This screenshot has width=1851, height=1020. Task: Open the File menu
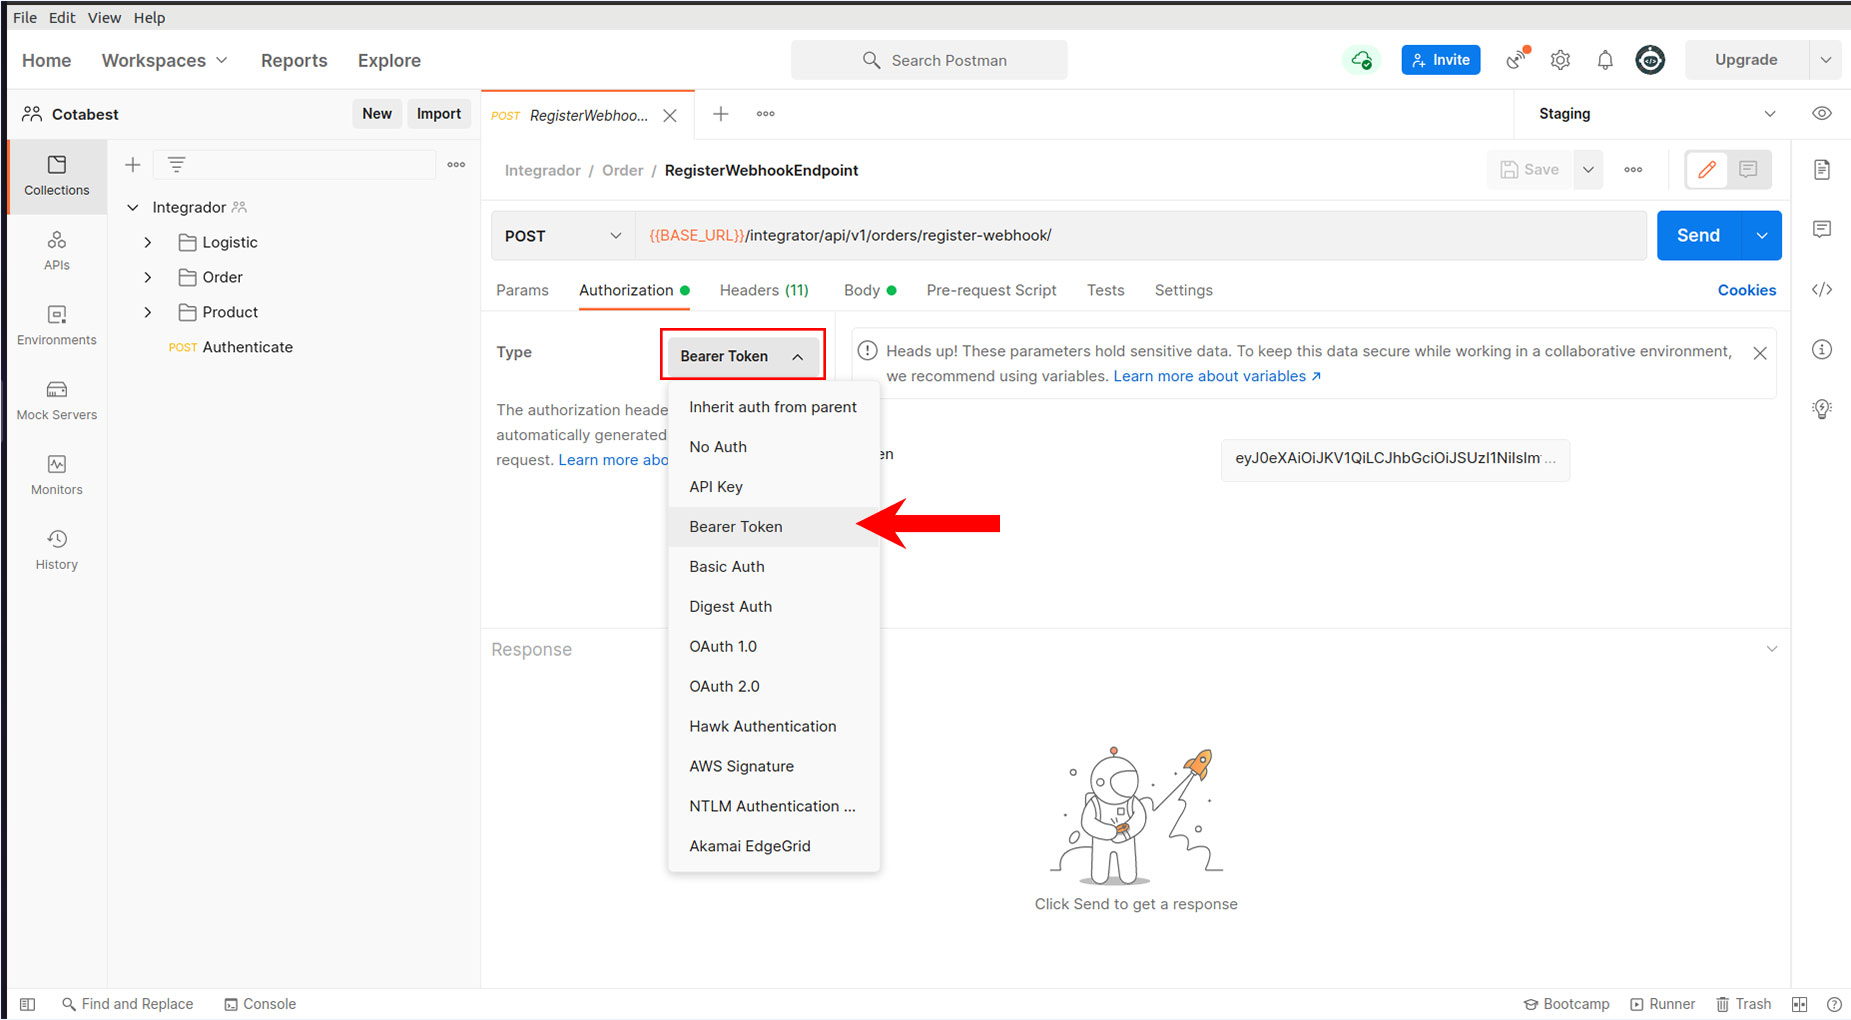point(25,17)
